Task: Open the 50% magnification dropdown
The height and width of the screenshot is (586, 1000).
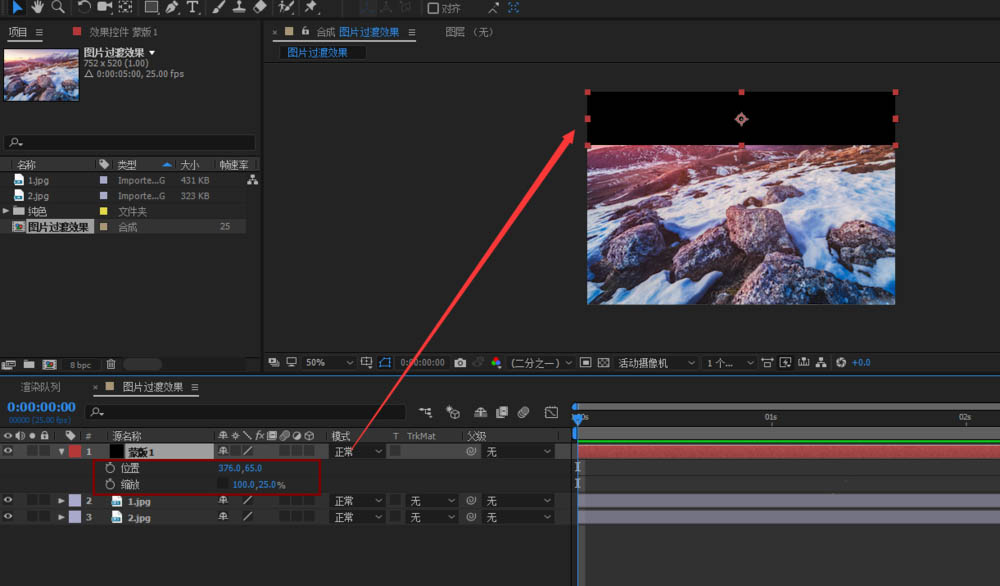Action: pos(329,363)
